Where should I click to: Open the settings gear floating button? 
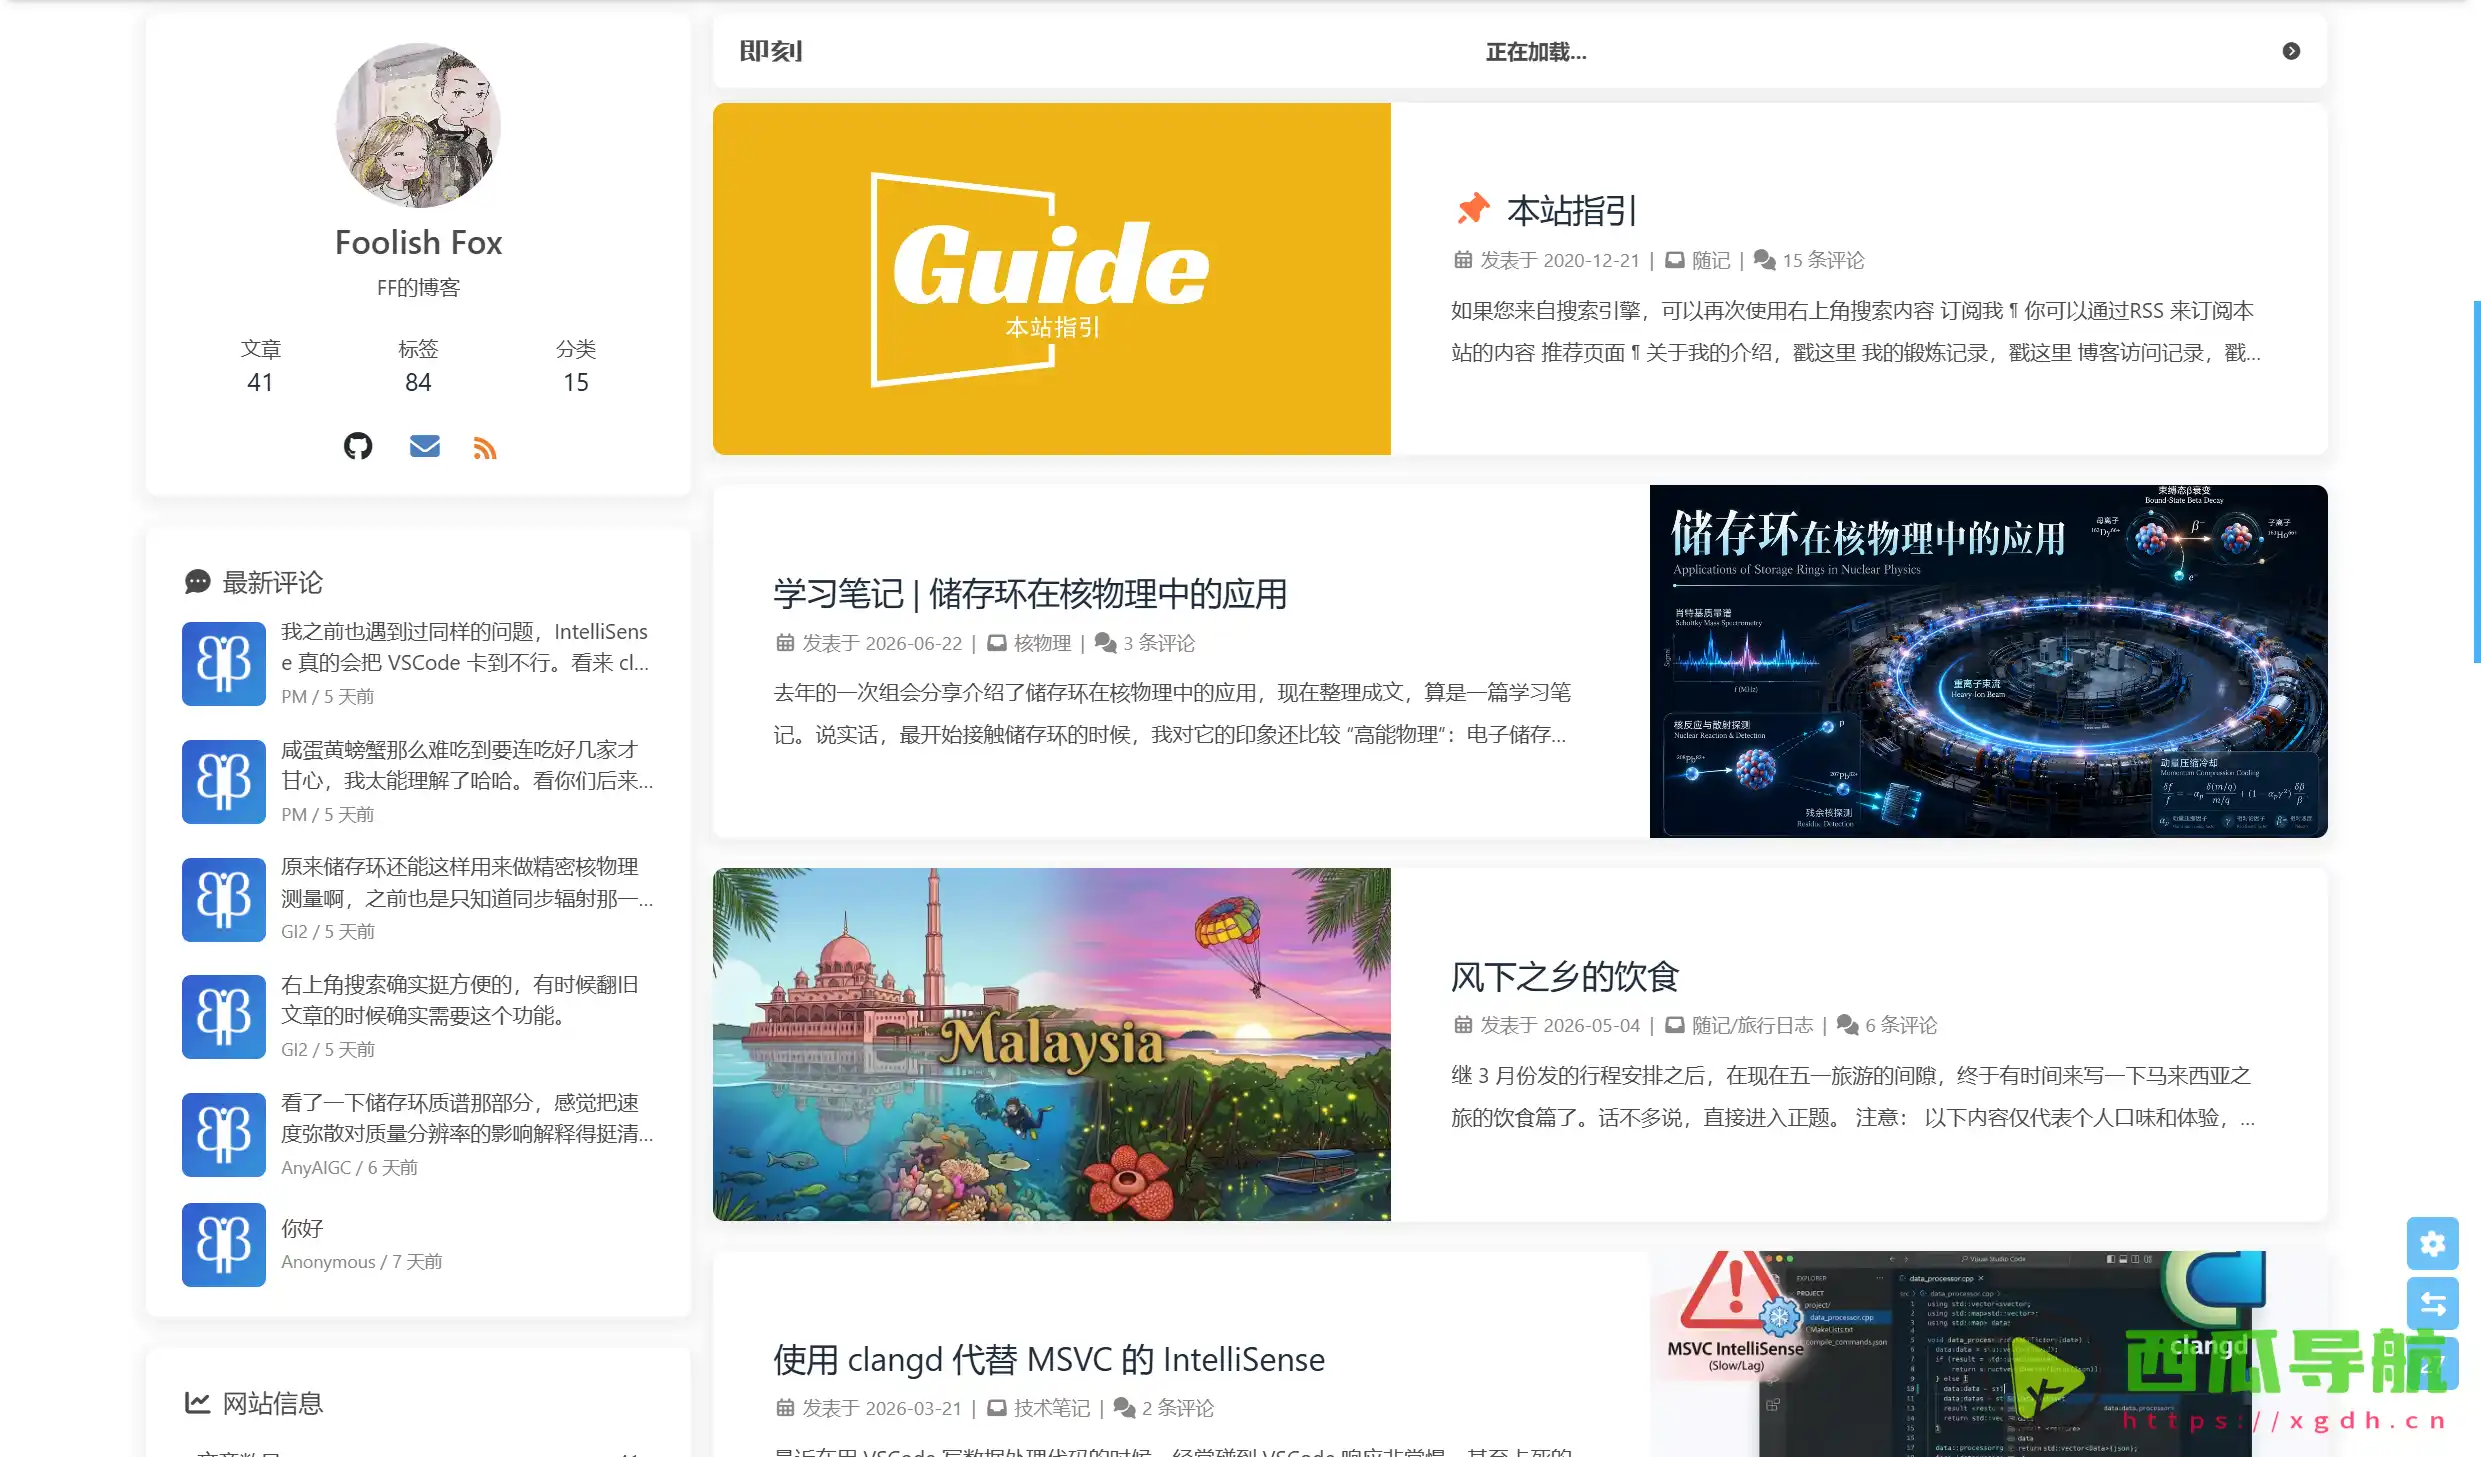2432,1244
